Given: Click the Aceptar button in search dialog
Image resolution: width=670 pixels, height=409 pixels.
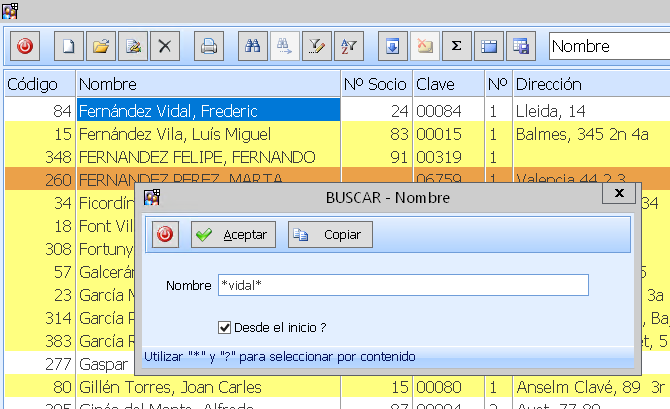Looking at the screenshot, I should (232, 234).
